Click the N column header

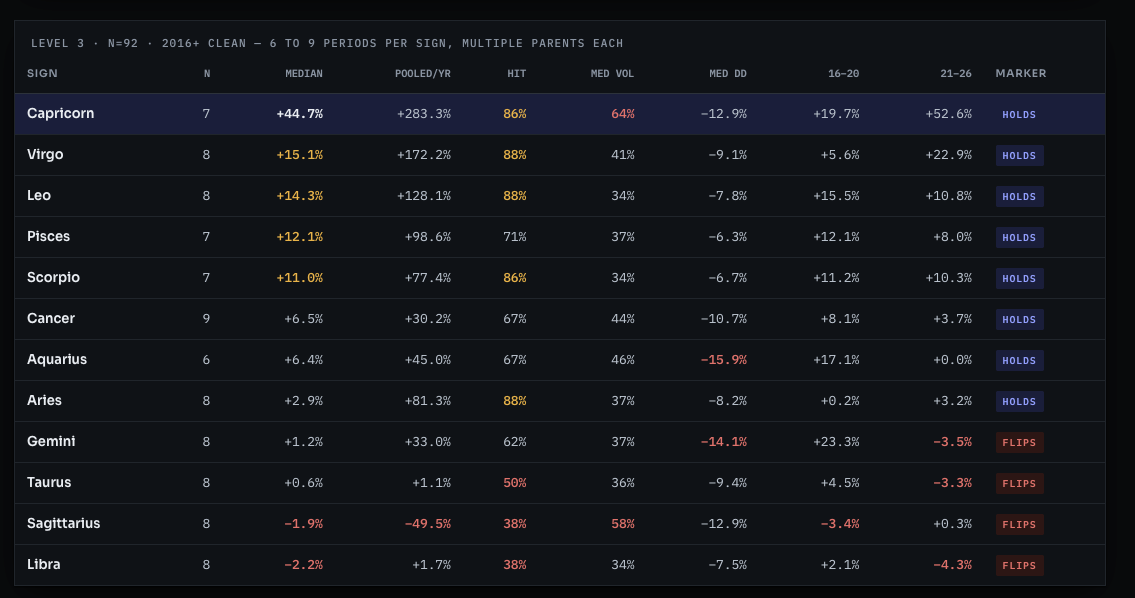click(206, 73)
